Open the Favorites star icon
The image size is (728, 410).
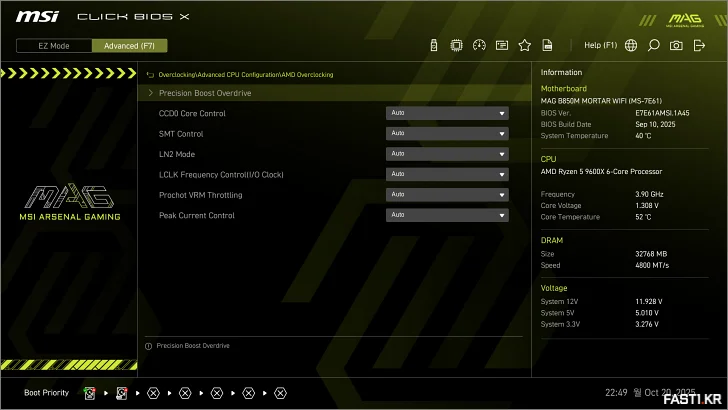[x=525, y=46]
